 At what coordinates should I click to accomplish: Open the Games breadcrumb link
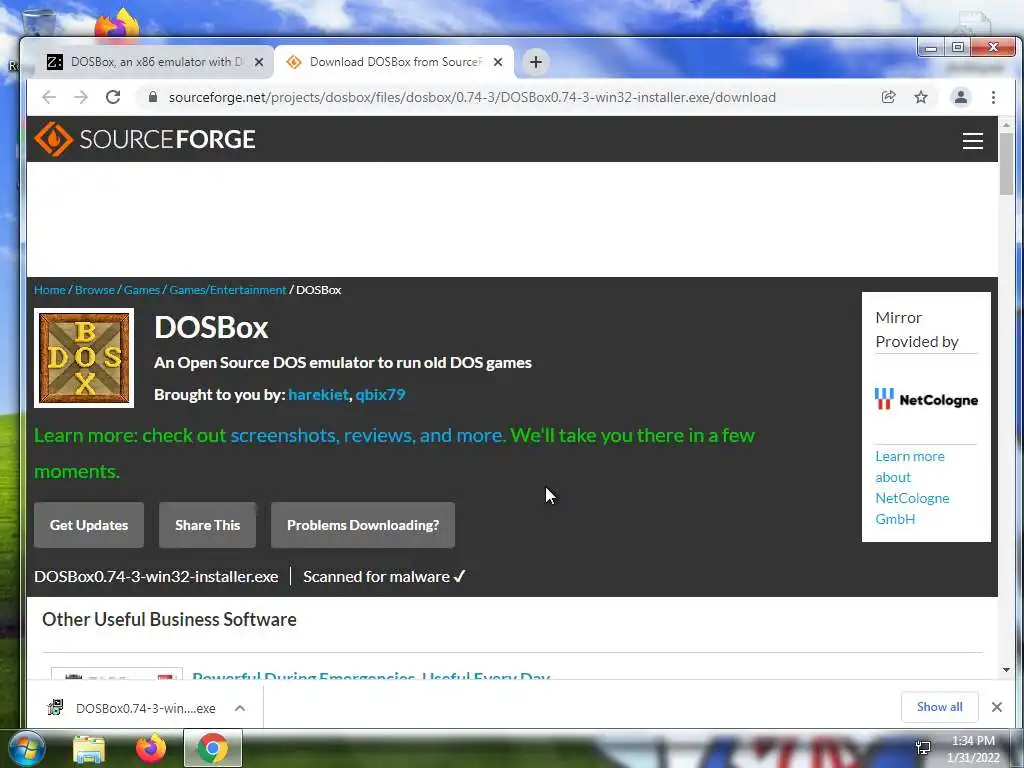coord(142,290)
